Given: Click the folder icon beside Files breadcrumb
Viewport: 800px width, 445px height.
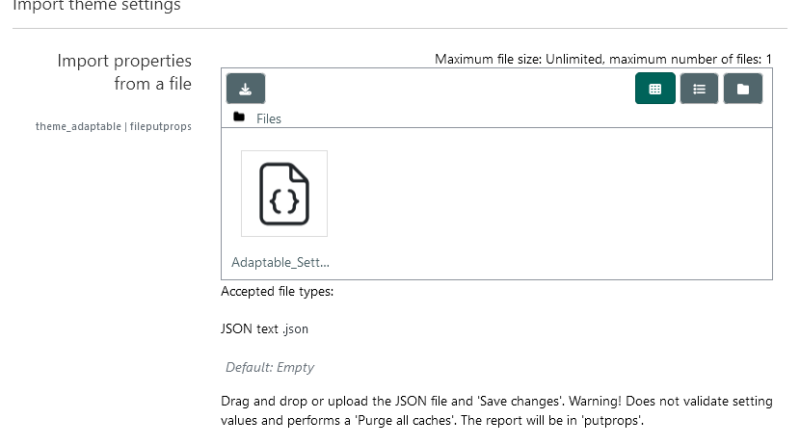Looking at the screenshot, I should coord(239,117).
